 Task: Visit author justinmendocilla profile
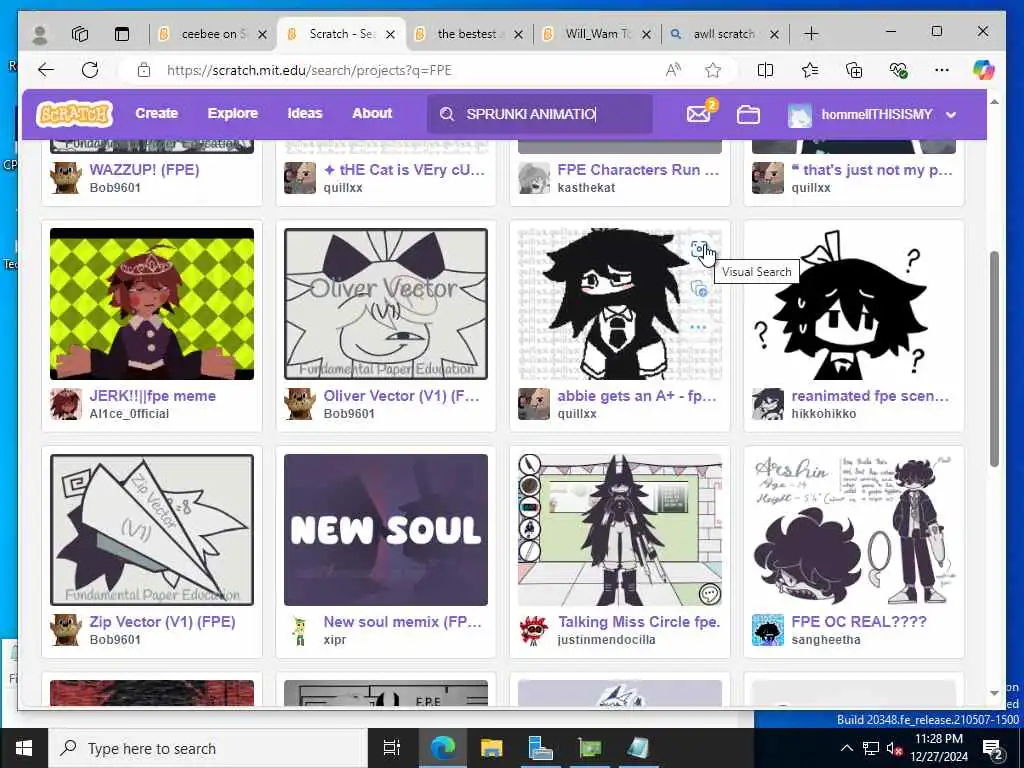tap(606, 639)
